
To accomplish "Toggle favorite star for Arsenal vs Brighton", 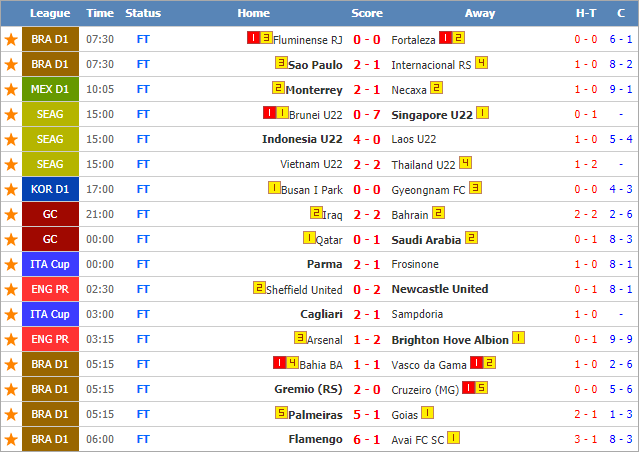I will pyautogui.click(x=11, y=340).
